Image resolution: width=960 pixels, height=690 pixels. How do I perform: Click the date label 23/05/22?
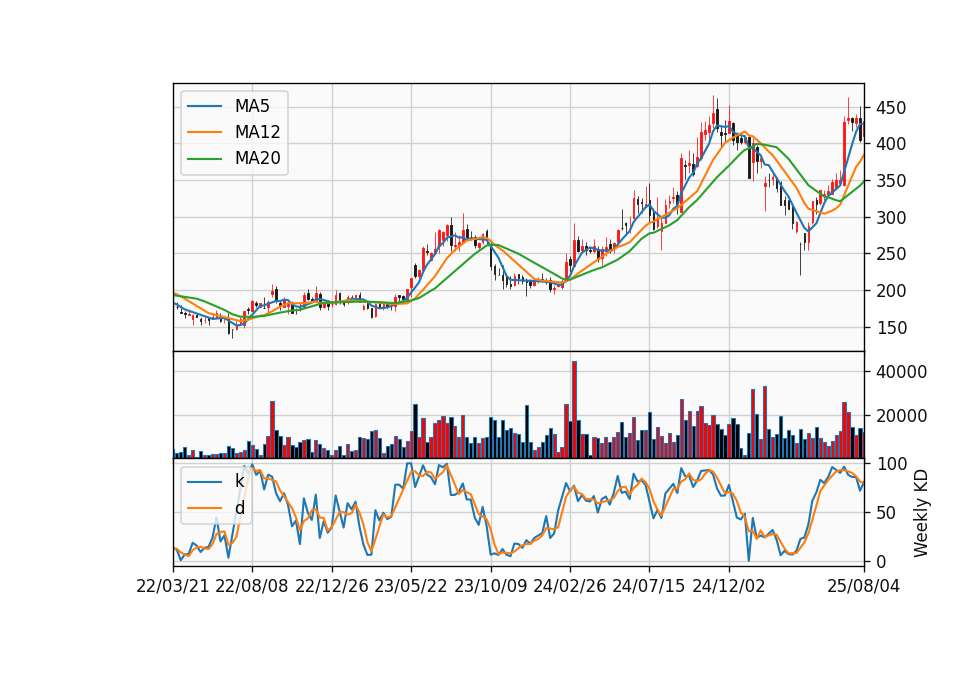(411, 587)
